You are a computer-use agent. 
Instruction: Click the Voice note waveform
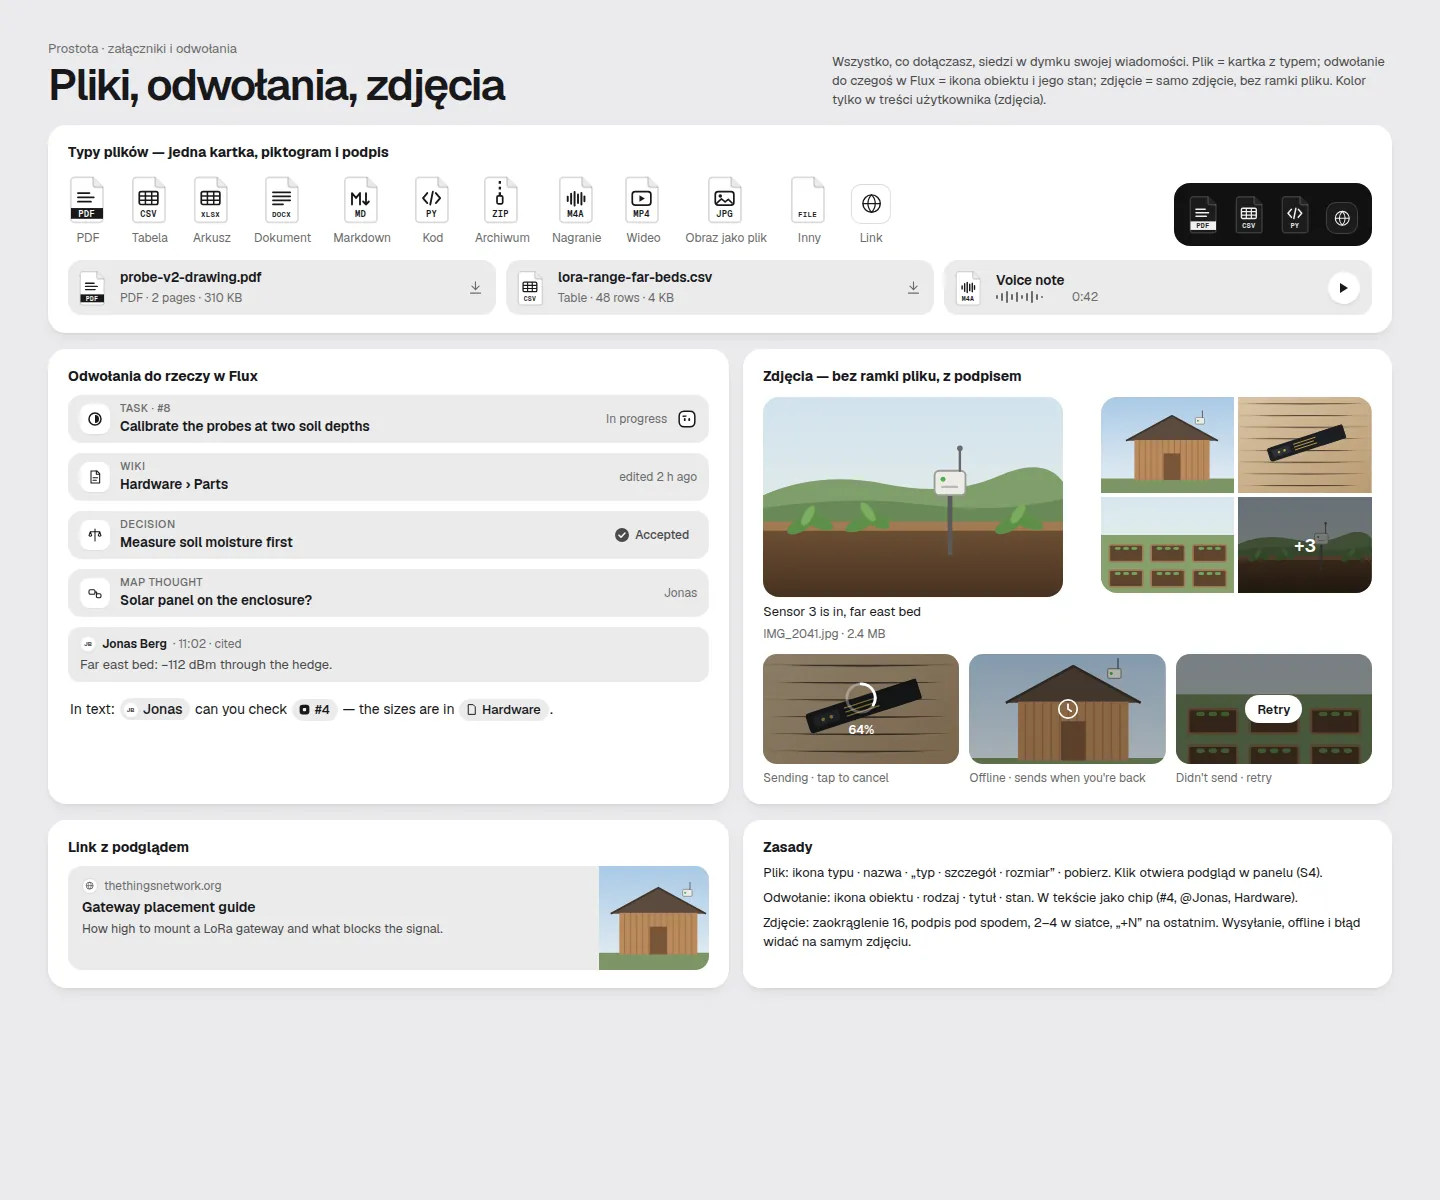coord(1019,297)
